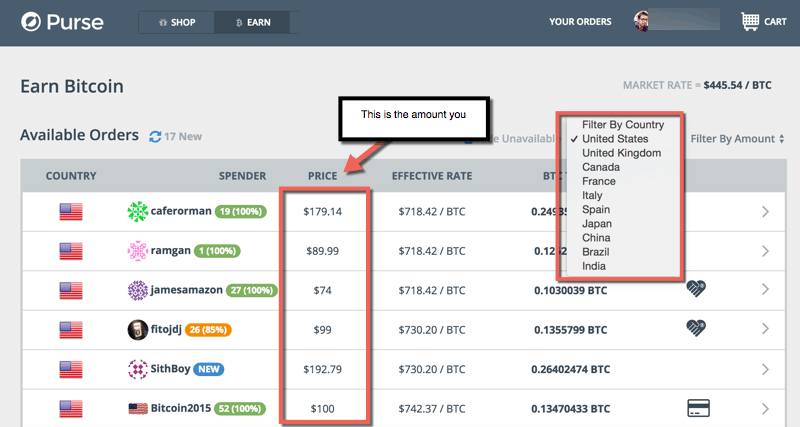Expand fitojdj order with chevron
The width and height of the screenshot is (800, 427).
[765, 329]
